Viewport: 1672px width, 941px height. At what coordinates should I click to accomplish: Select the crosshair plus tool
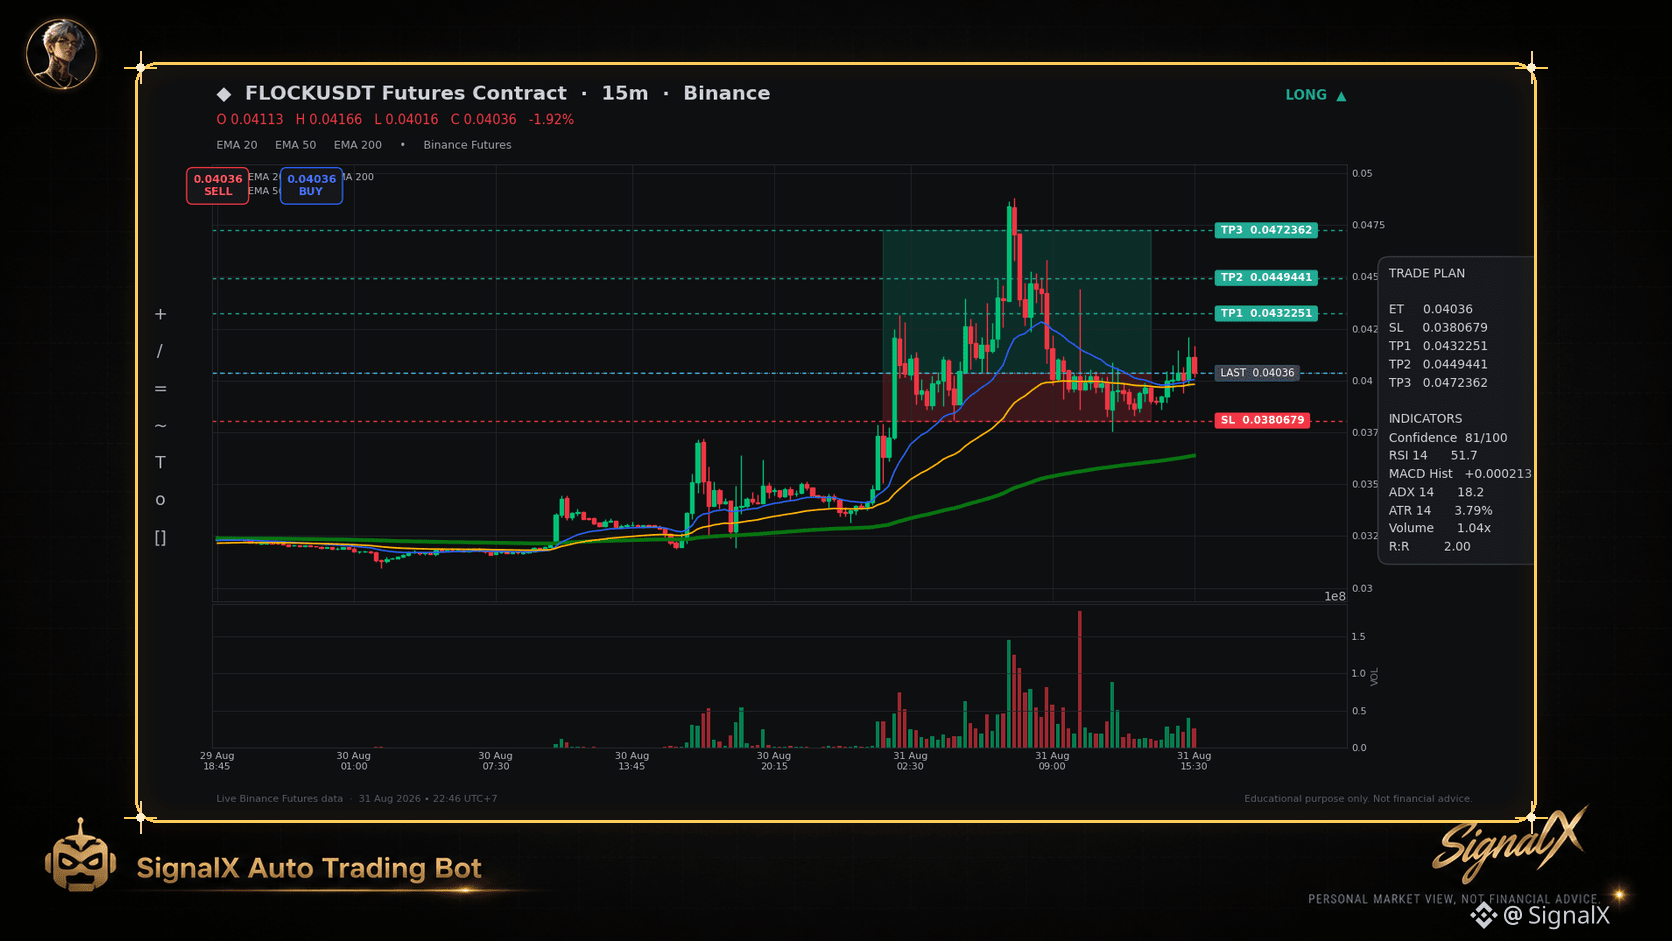160,314
